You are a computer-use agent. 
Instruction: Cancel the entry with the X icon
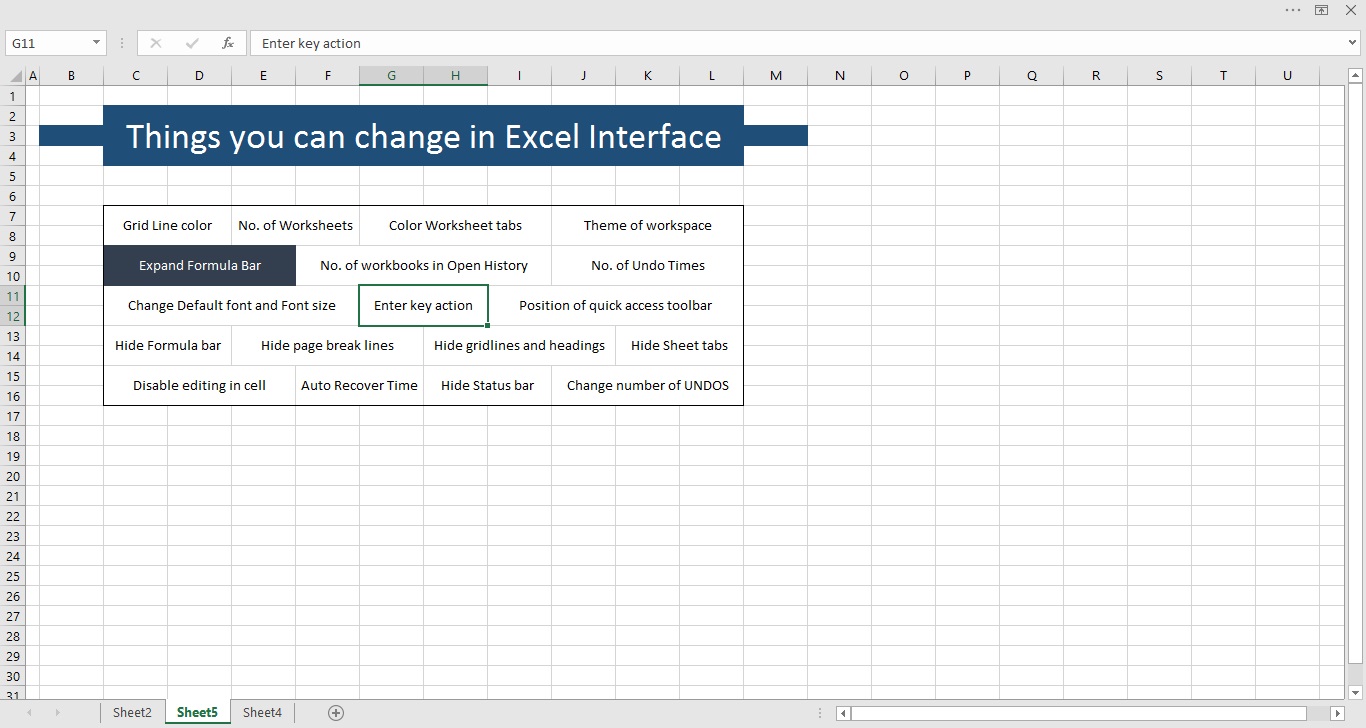point(156,43)
